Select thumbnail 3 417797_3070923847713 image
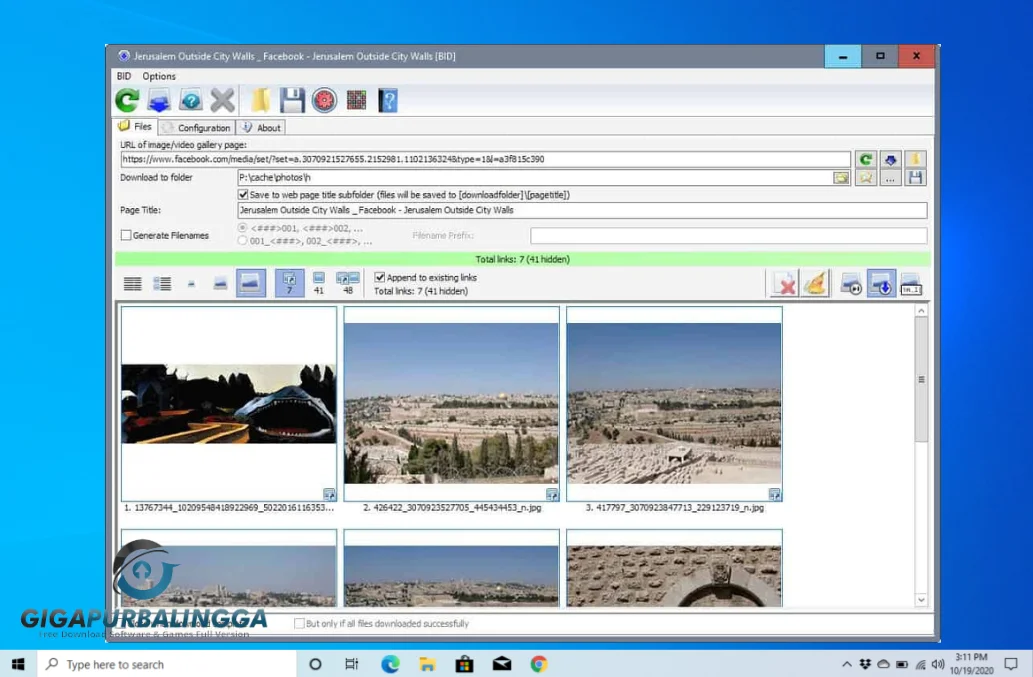The height and width of the screenshot is (677, 1033). tap(674, 404)
